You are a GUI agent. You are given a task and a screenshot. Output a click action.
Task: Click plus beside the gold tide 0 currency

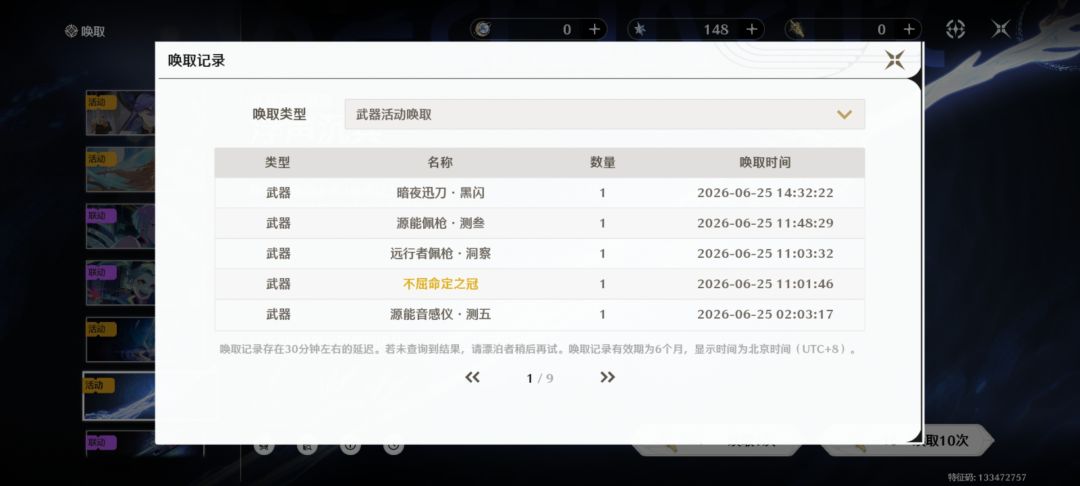point(908,30)
